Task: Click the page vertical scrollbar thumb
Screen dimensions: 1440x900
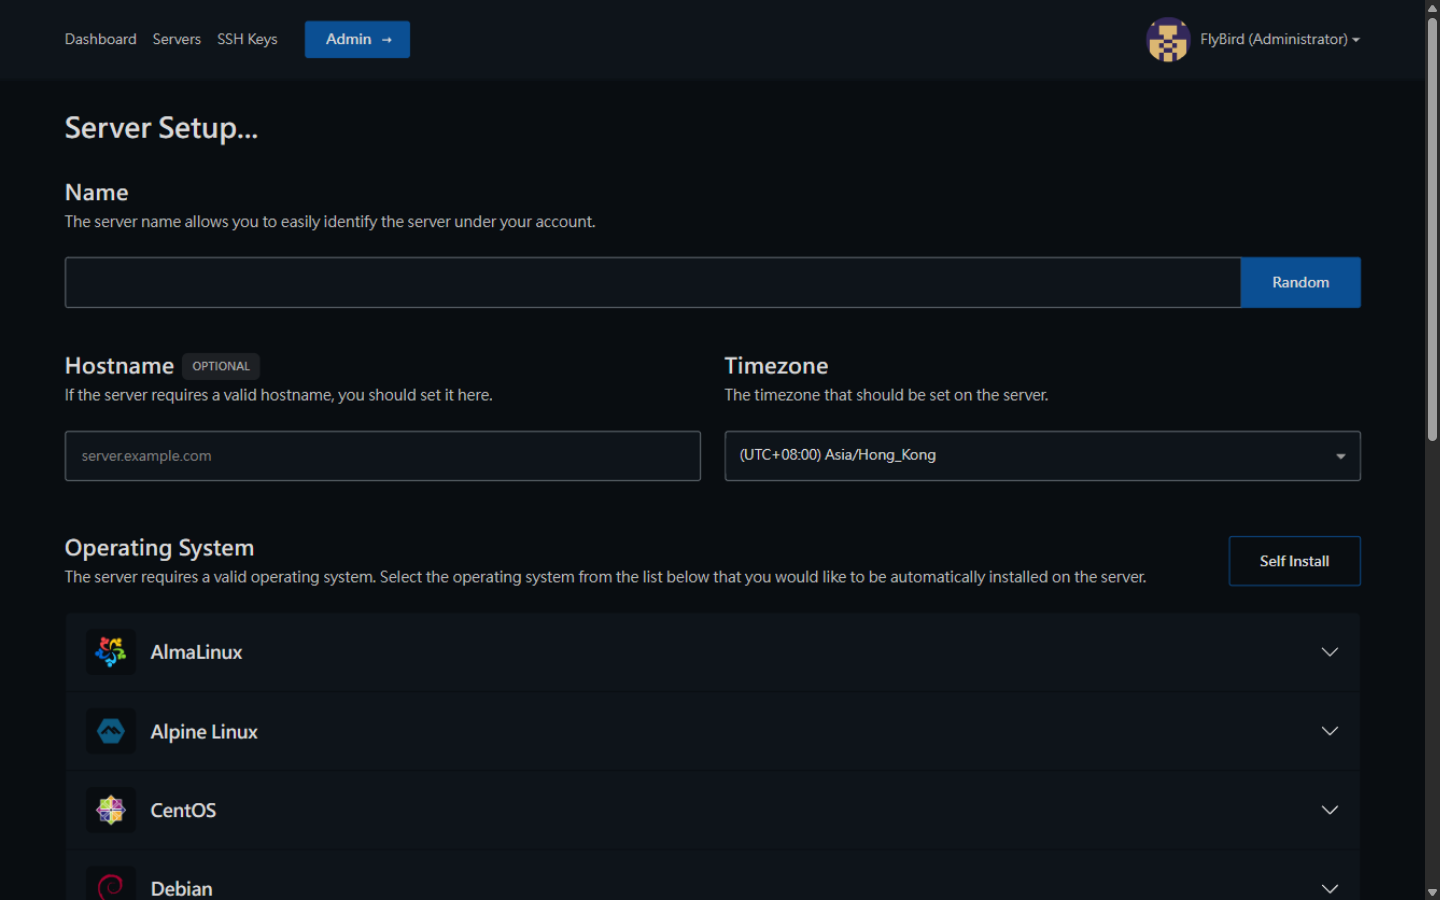Action: pos(1432,228)
